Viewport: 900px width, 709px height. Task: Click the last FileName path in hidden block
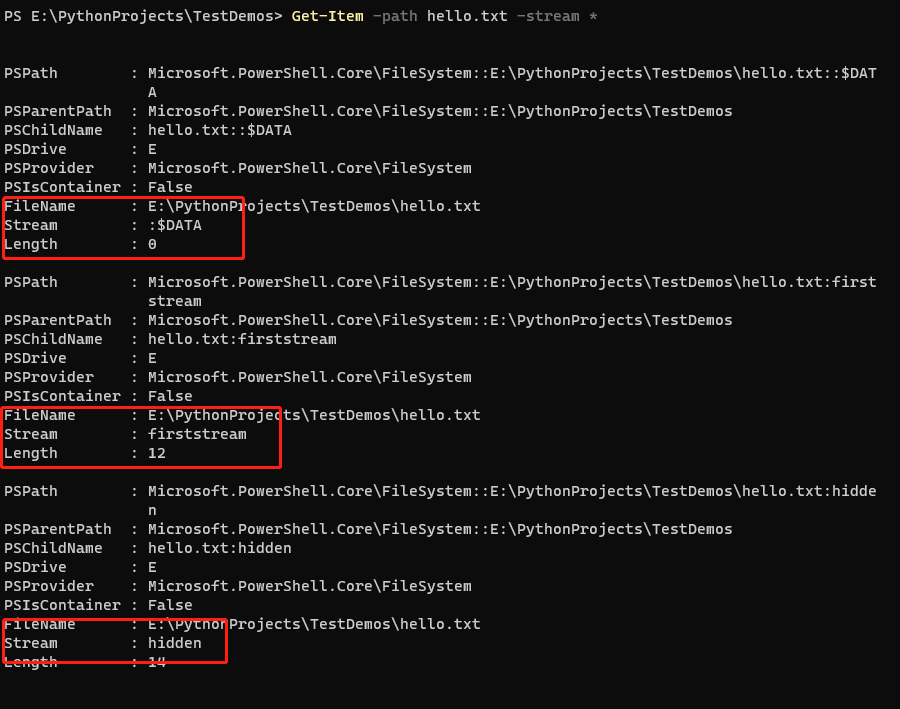(x=314, y=624)
